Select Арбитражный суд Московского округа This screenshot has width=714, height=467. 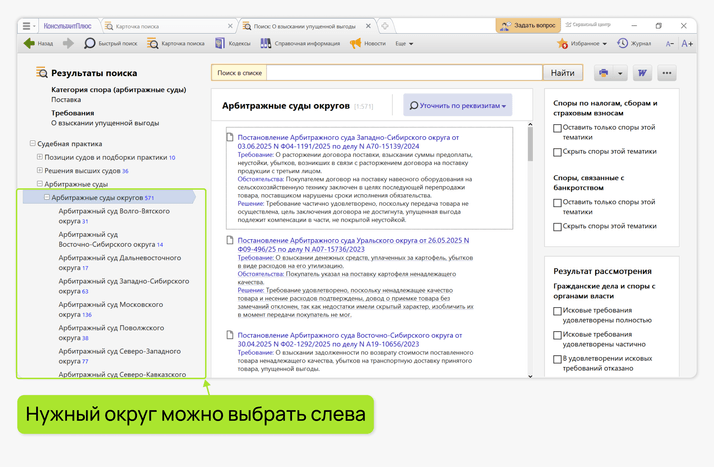tap(111, 310)
